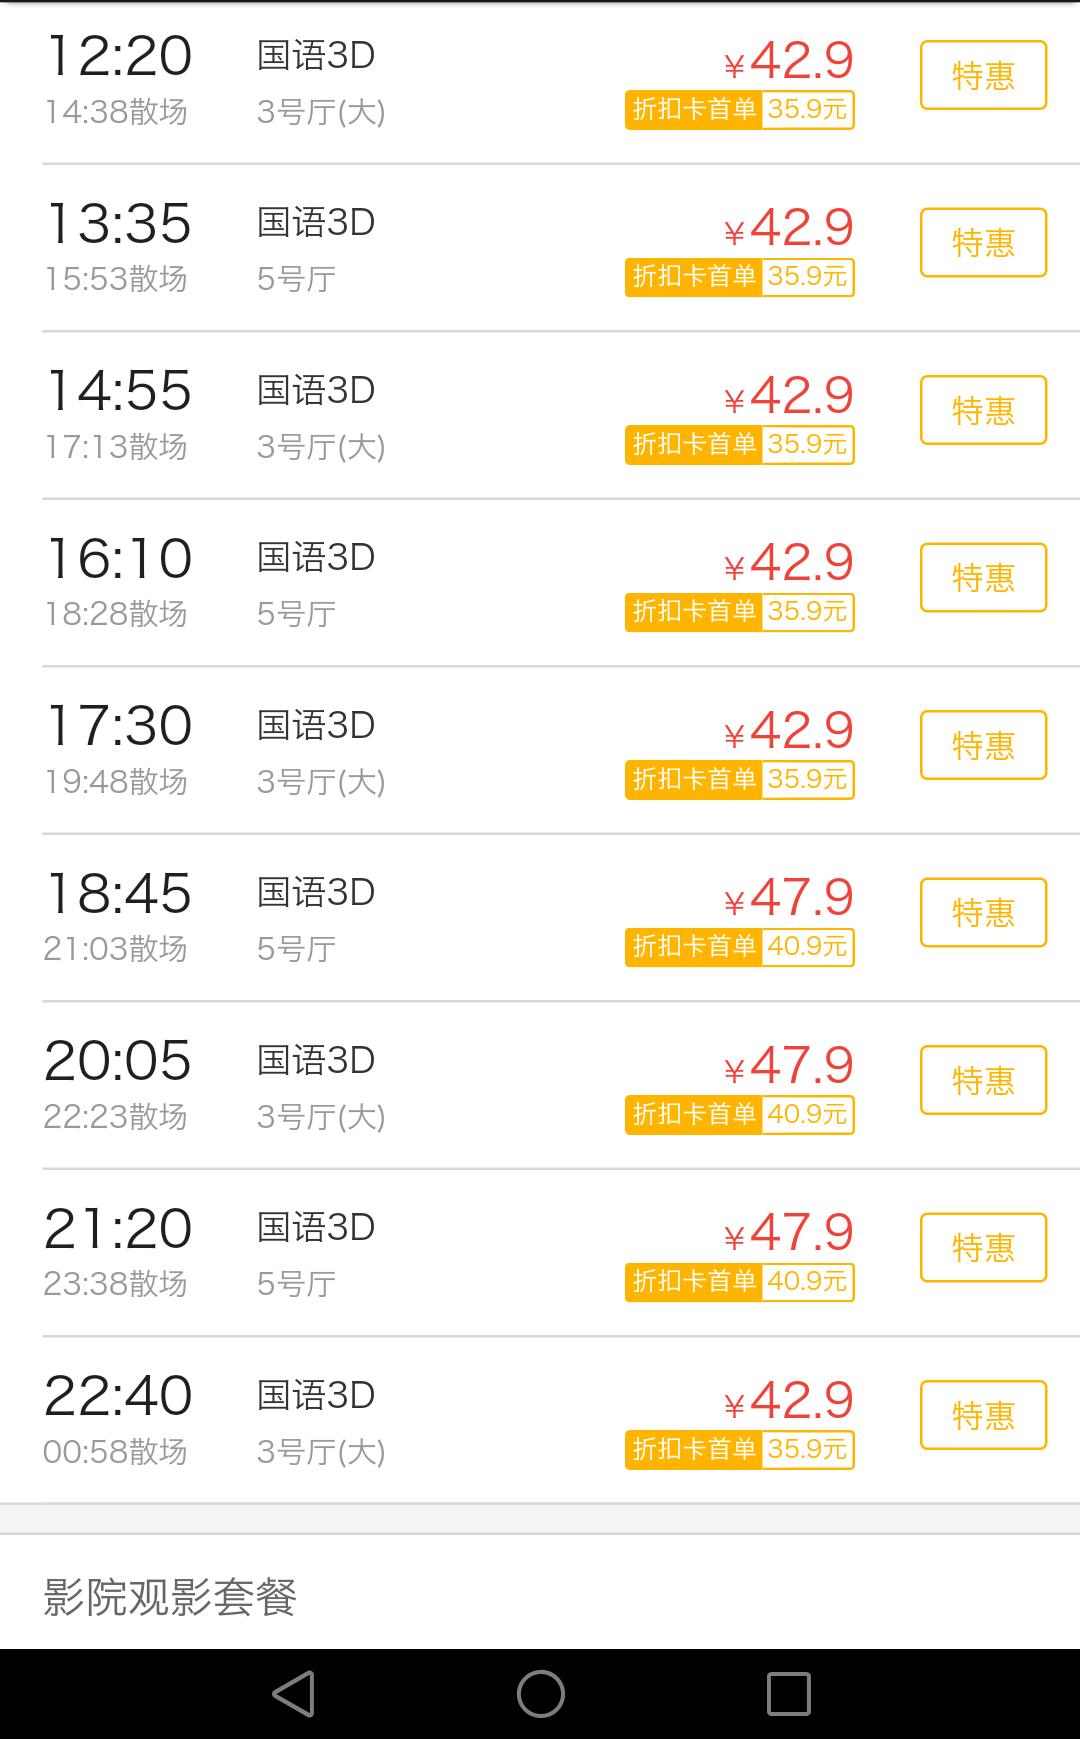
Task: Tap 折扣卡首单 40.9元 tag for 18:45
Action: [x=740, y=947]
